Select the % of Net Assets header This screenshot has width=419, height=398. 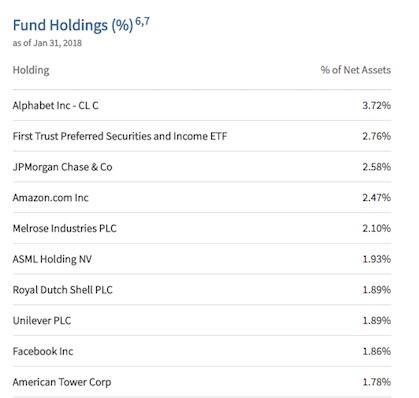point(356,70)
